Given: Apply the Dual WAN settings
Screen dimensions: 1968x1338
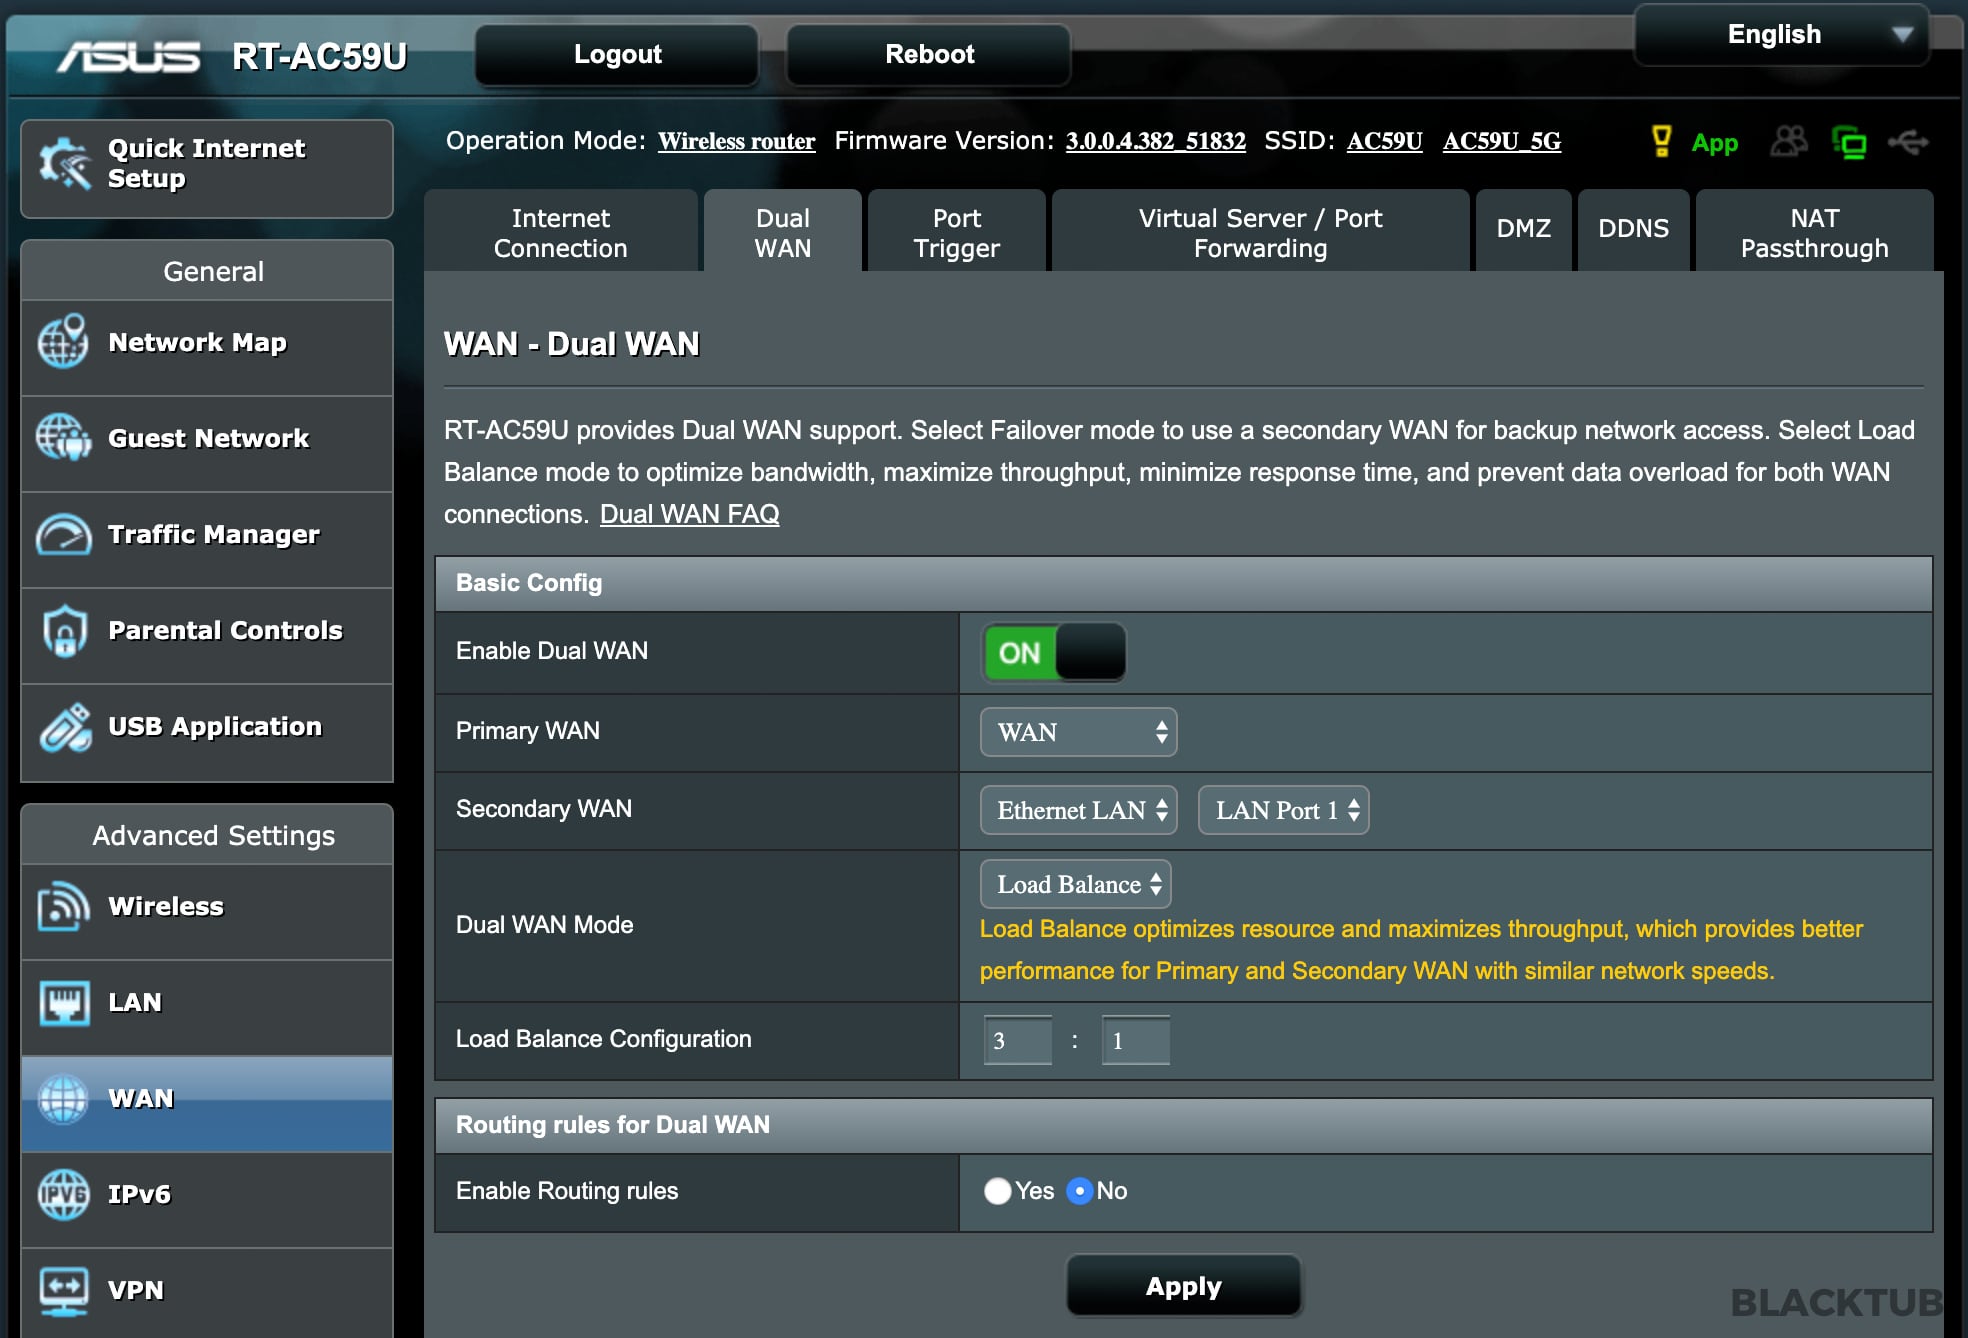Looking at the screenshot, I should [x=1183, y=1285].
